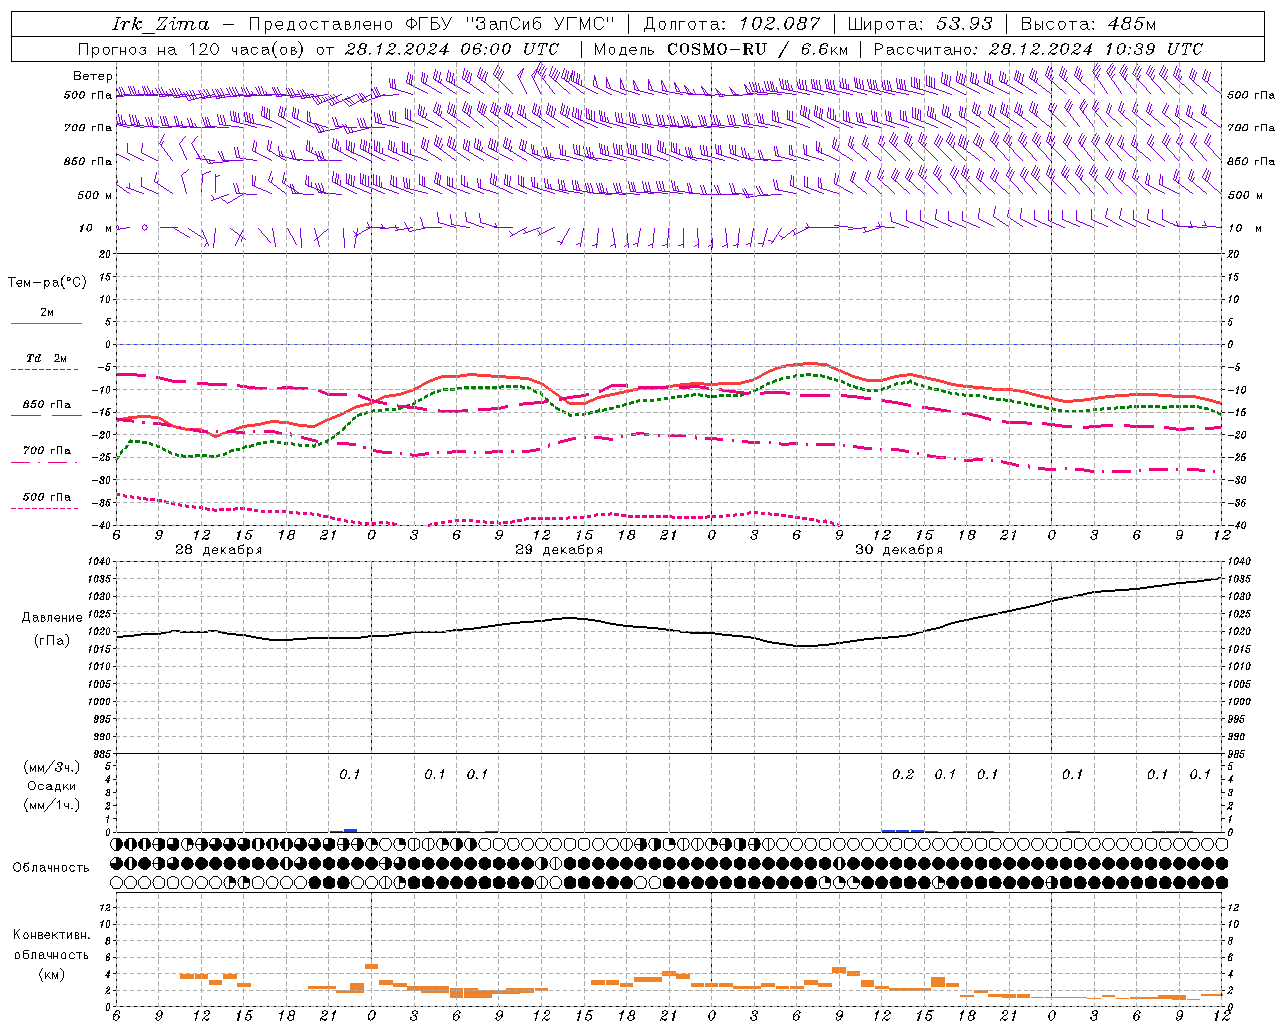Click the 'Облачность' cloud cover label
1280x1024 pixels.
click(51, 868)
